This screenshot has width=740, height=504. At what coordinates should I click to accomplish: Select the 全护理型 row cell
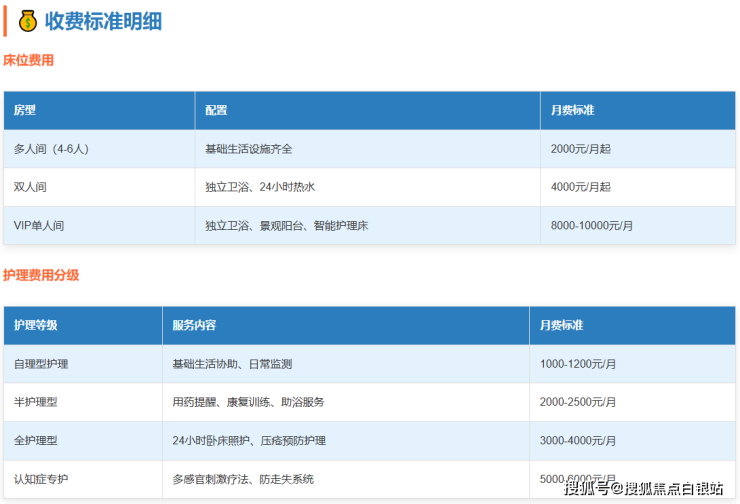(36, 441)
